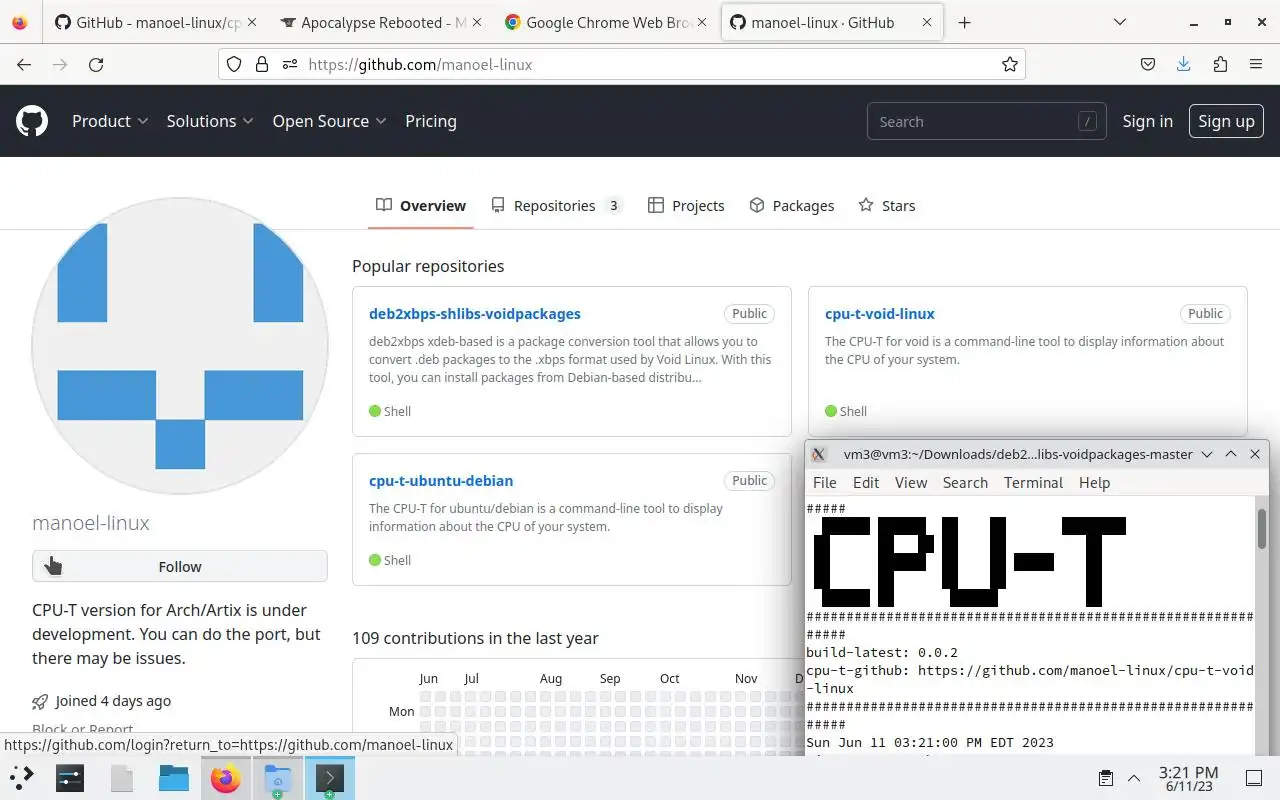Expand the hidden system tray icons
This screenshot has height=800, width=1280.
pos(1134,778)
